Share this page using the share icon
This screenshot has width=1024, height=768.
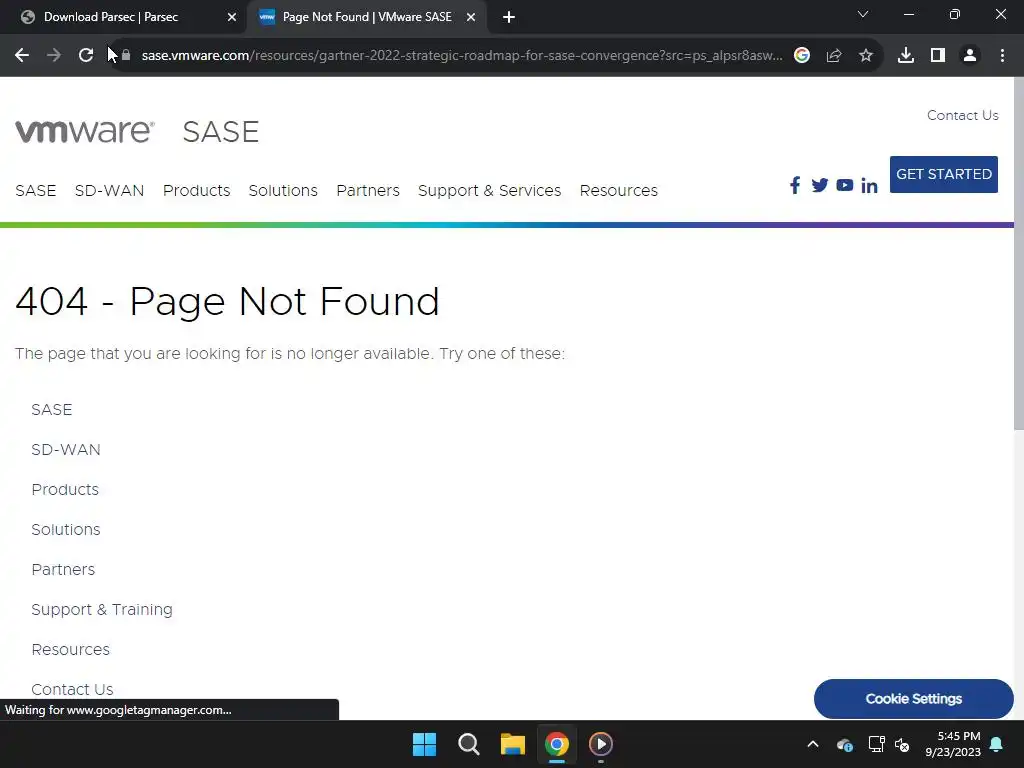click(x=834, y=56)
